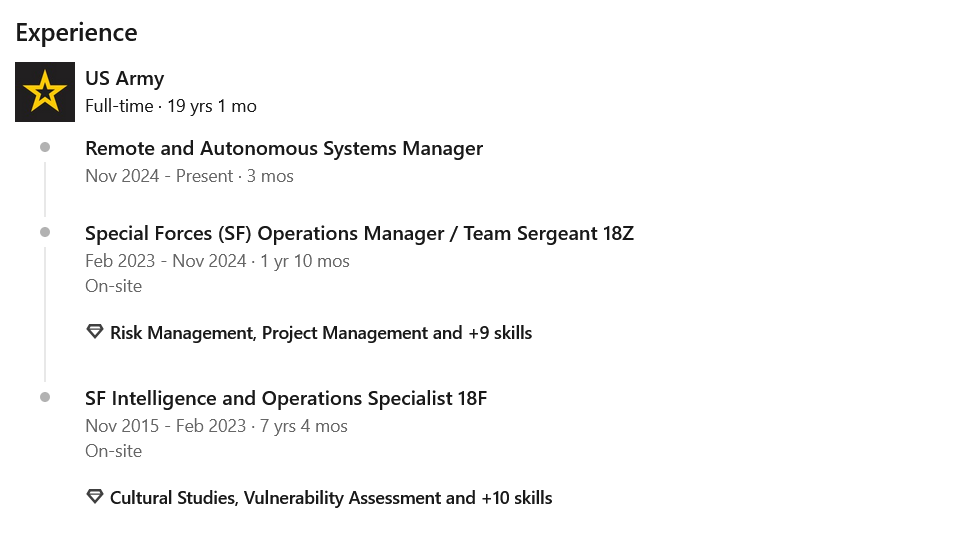Viewport: 957px width, 535px height.
Task: Click Nov 2015 - Feb 2023 date range
Action: click(x=165, y=426)
